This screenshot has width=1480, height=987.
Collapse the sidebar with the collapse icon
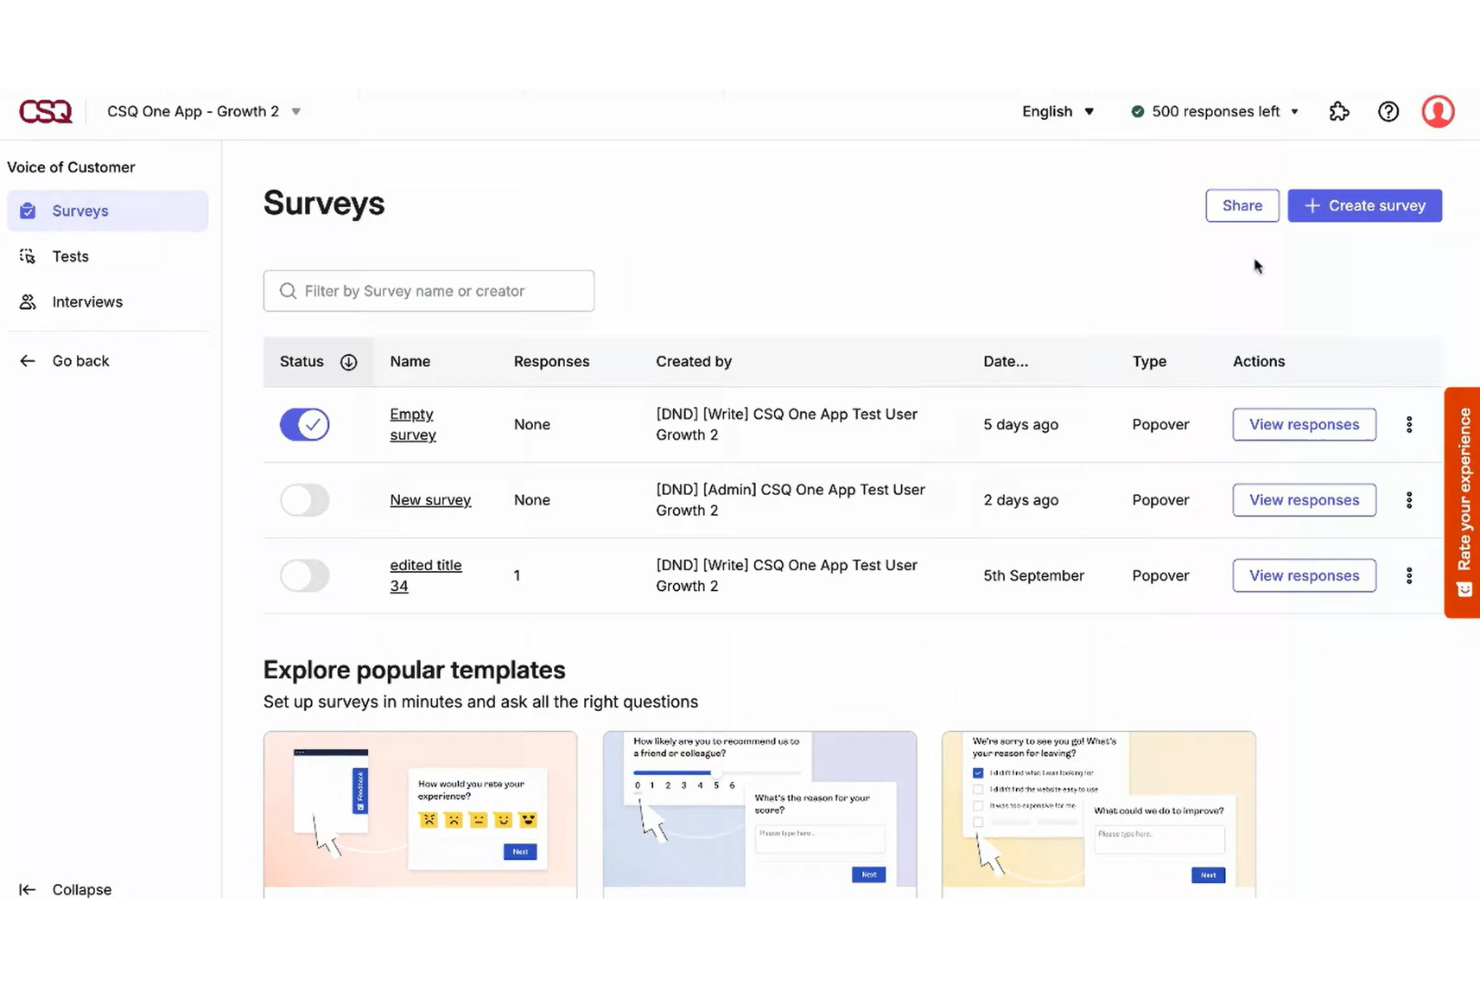point(27,889)
